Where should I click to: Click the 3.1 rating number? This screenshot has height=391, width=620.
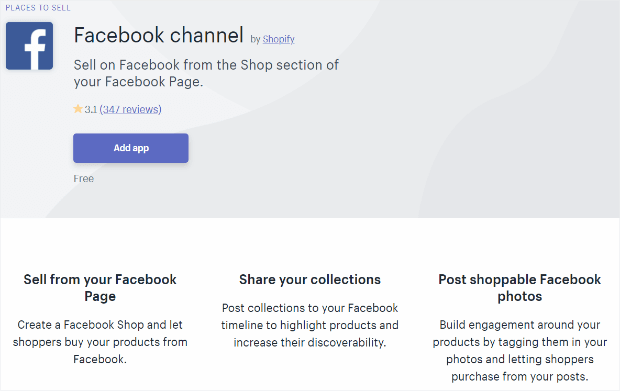[x=91, y=109]
